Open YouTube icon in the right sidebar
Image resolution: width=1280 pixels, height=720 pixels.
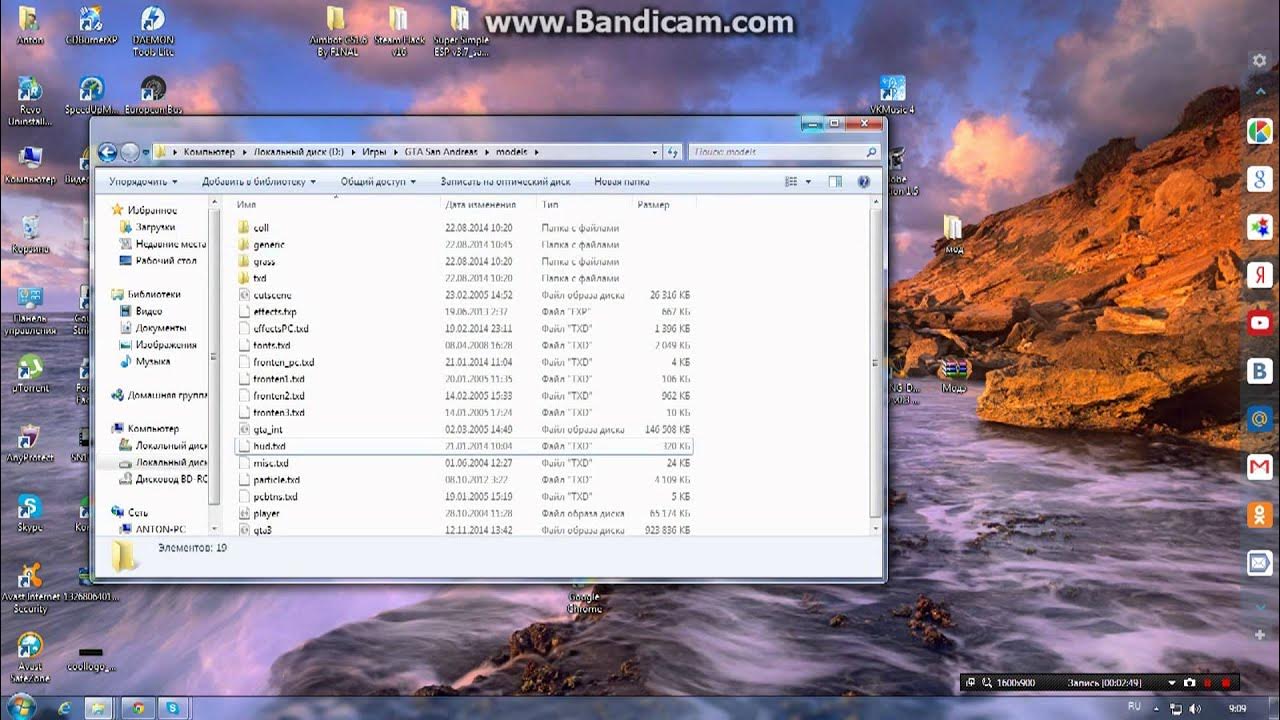click(x=1259, y=323)
